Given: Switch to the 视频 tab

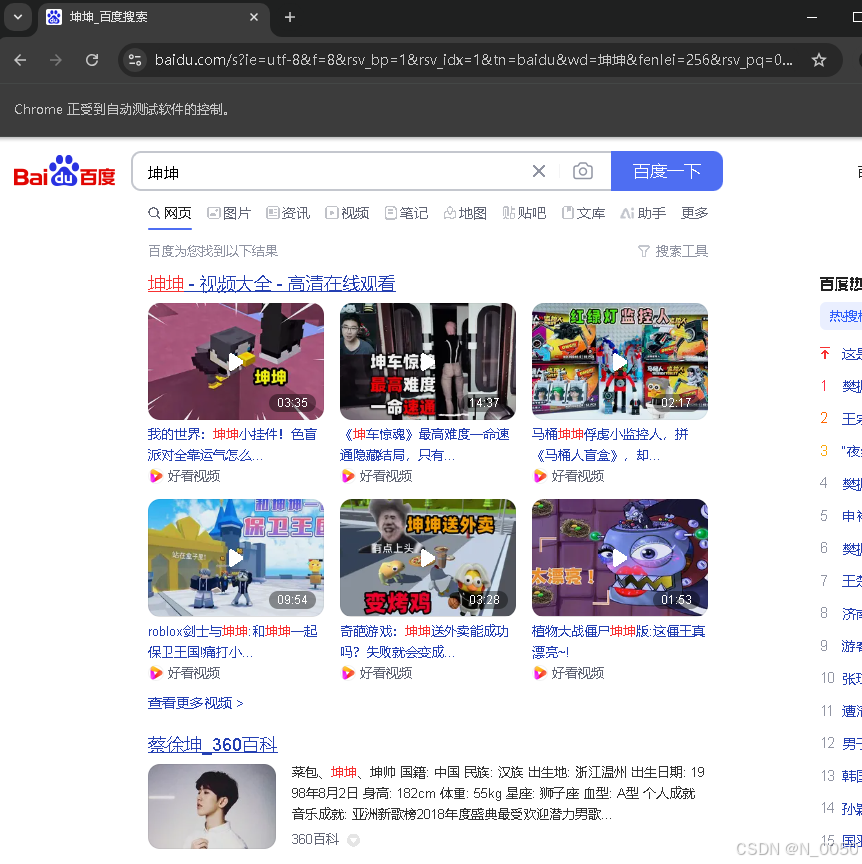Looking at the screenshot, I should click(347, 213).
